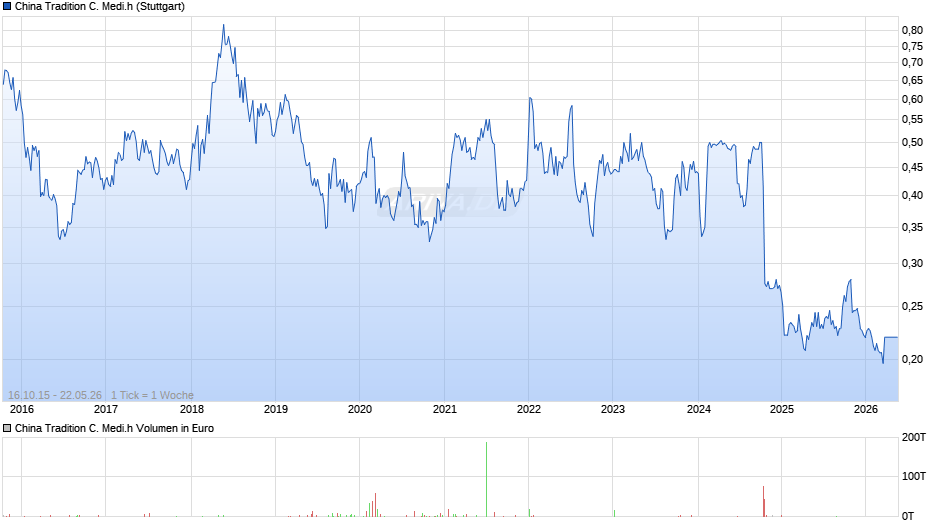Click the 0,70 price axis label
This screenshot has width=940, height=526.
(912, 62)
